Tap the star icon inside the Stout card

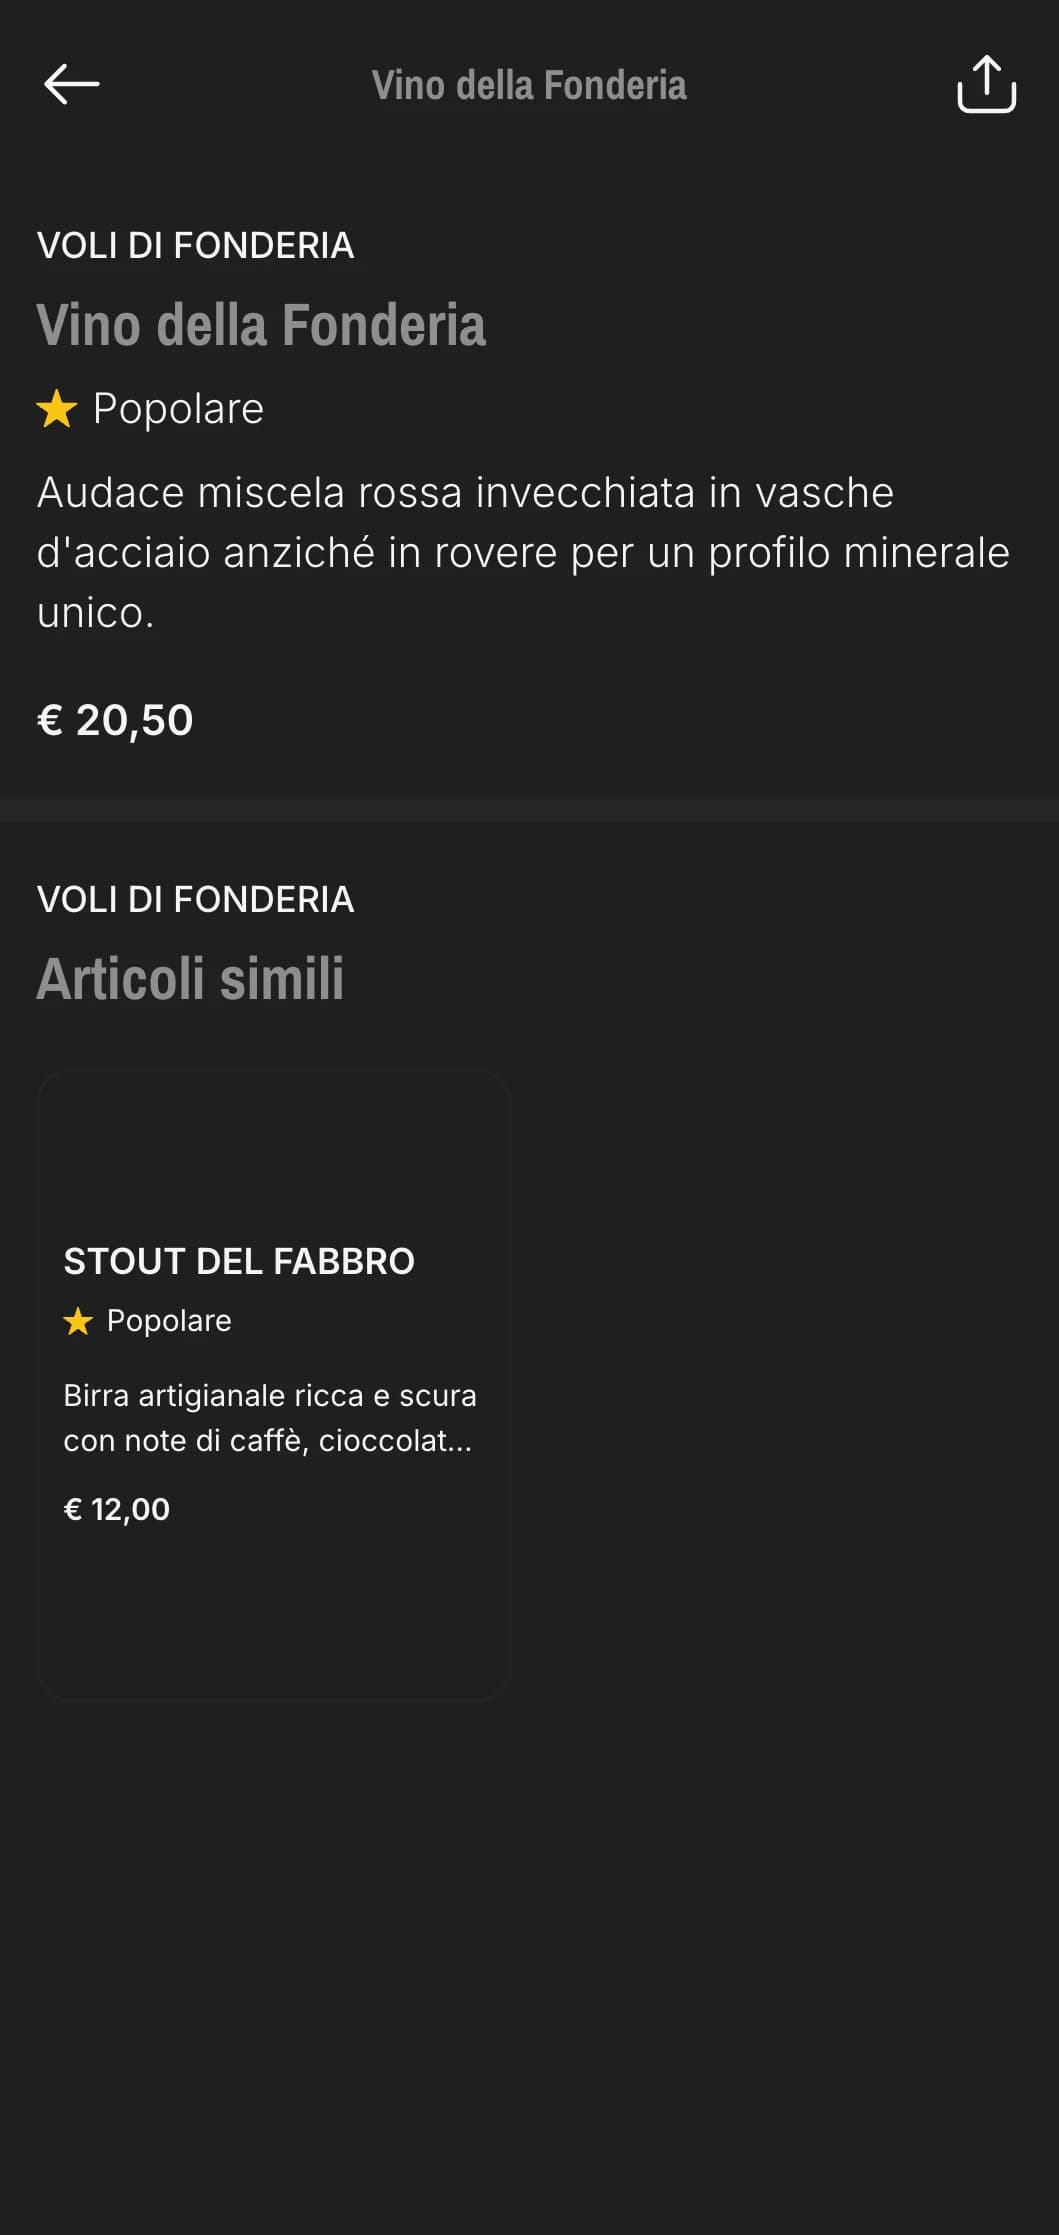(x=78, y=1321)
